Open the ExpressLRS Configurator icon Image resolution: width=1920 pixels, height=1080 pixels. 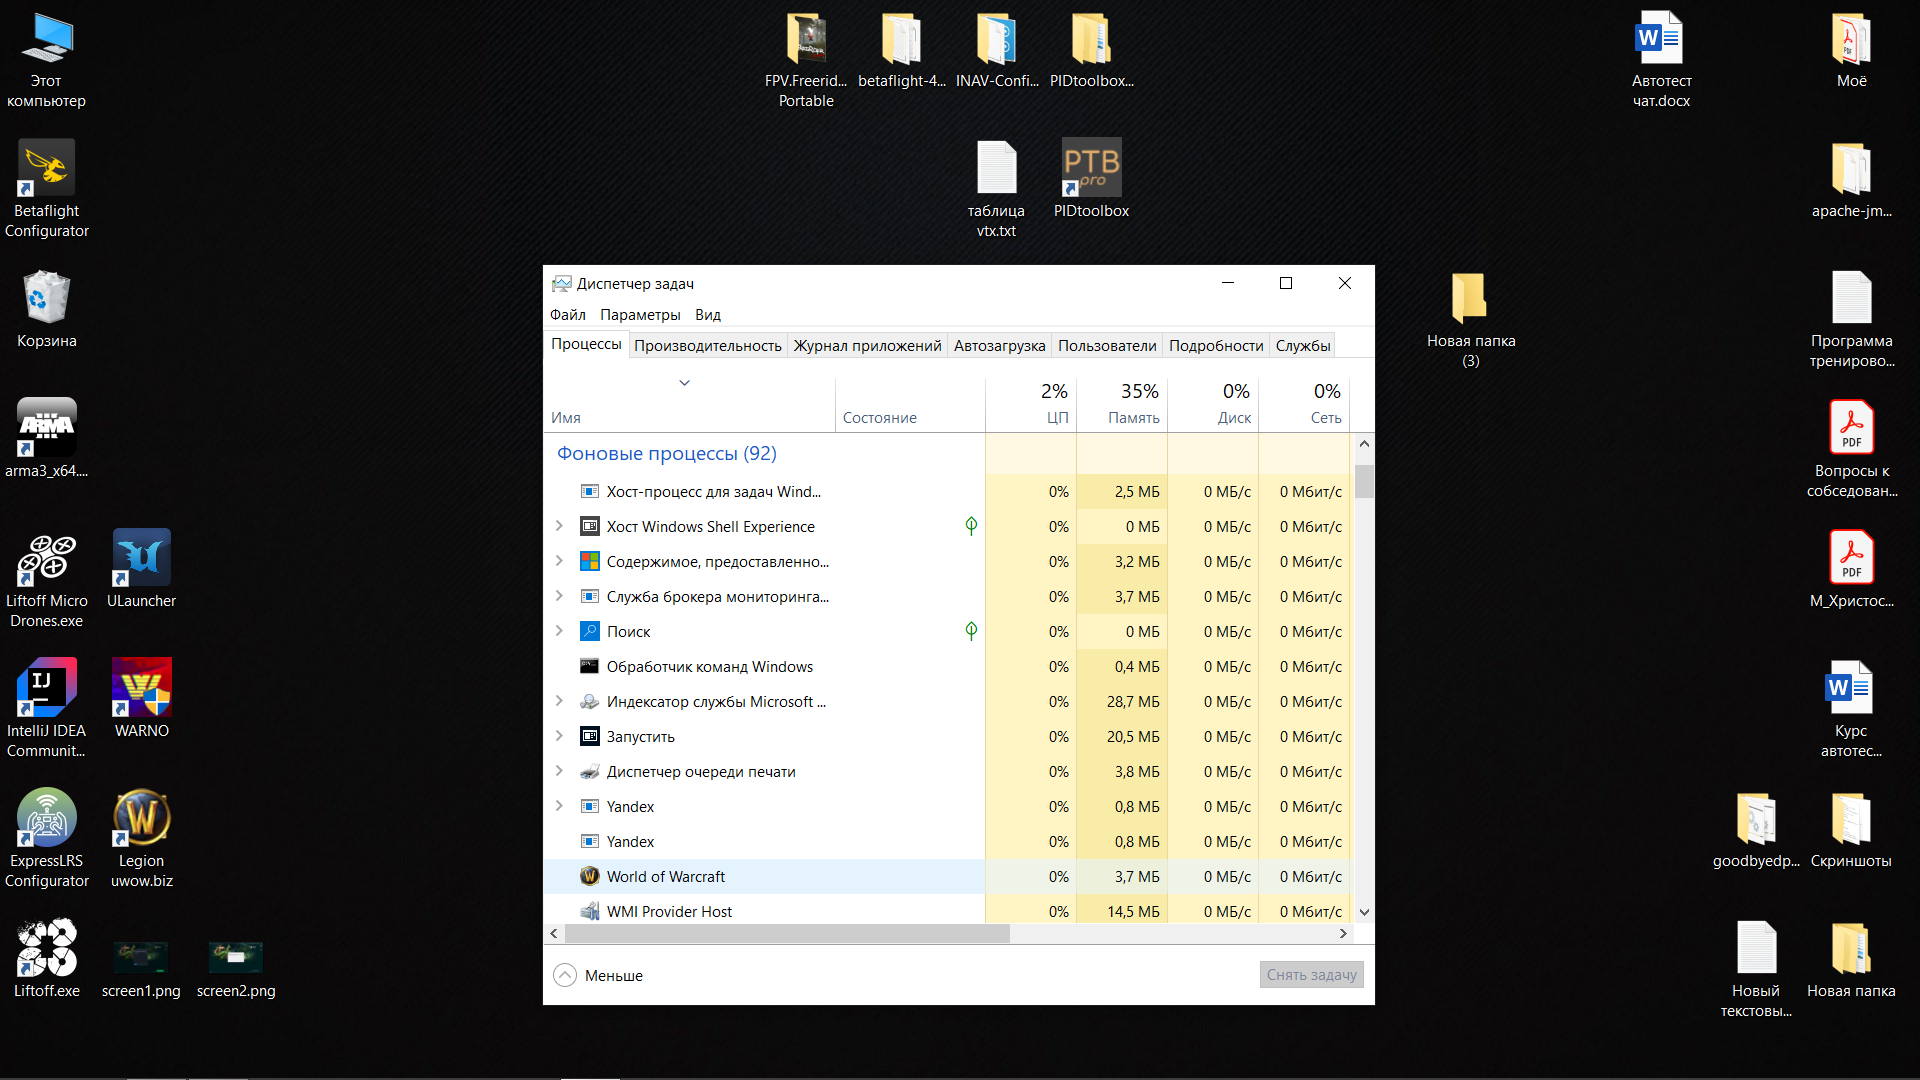[x=46, y=818]
